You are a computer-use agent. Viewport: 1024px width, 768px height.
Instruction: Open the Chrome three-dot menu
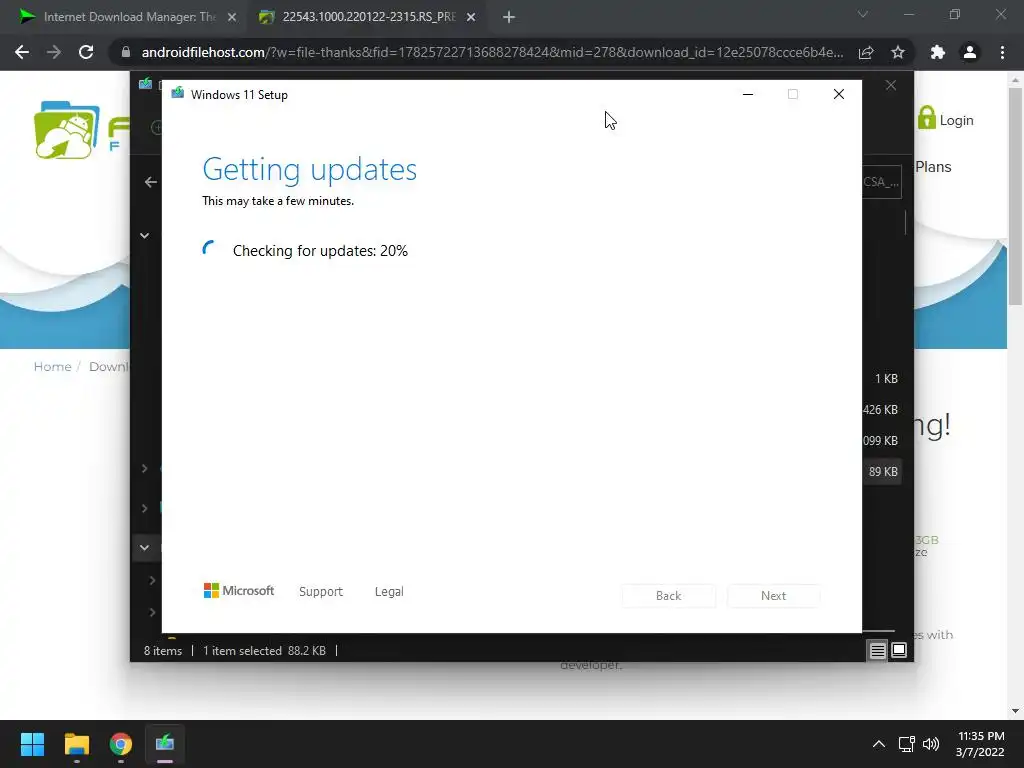click(x=1002, y=52)
